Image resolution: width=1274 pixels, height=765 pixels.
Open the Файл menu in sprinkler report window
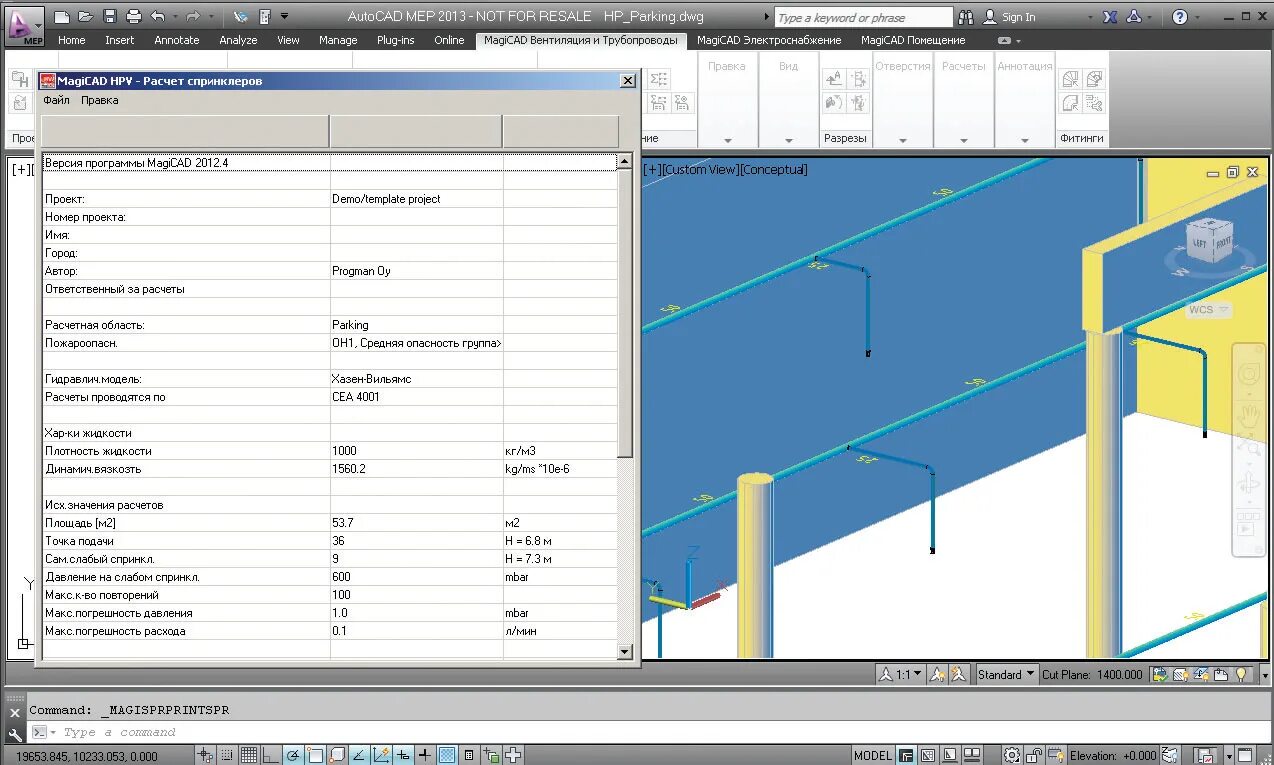coord(56,100)
